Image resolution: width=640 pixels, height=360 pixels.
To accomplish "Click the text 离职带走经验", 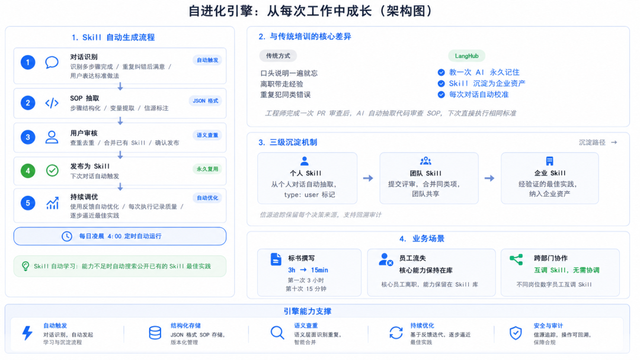I will 282,84.
